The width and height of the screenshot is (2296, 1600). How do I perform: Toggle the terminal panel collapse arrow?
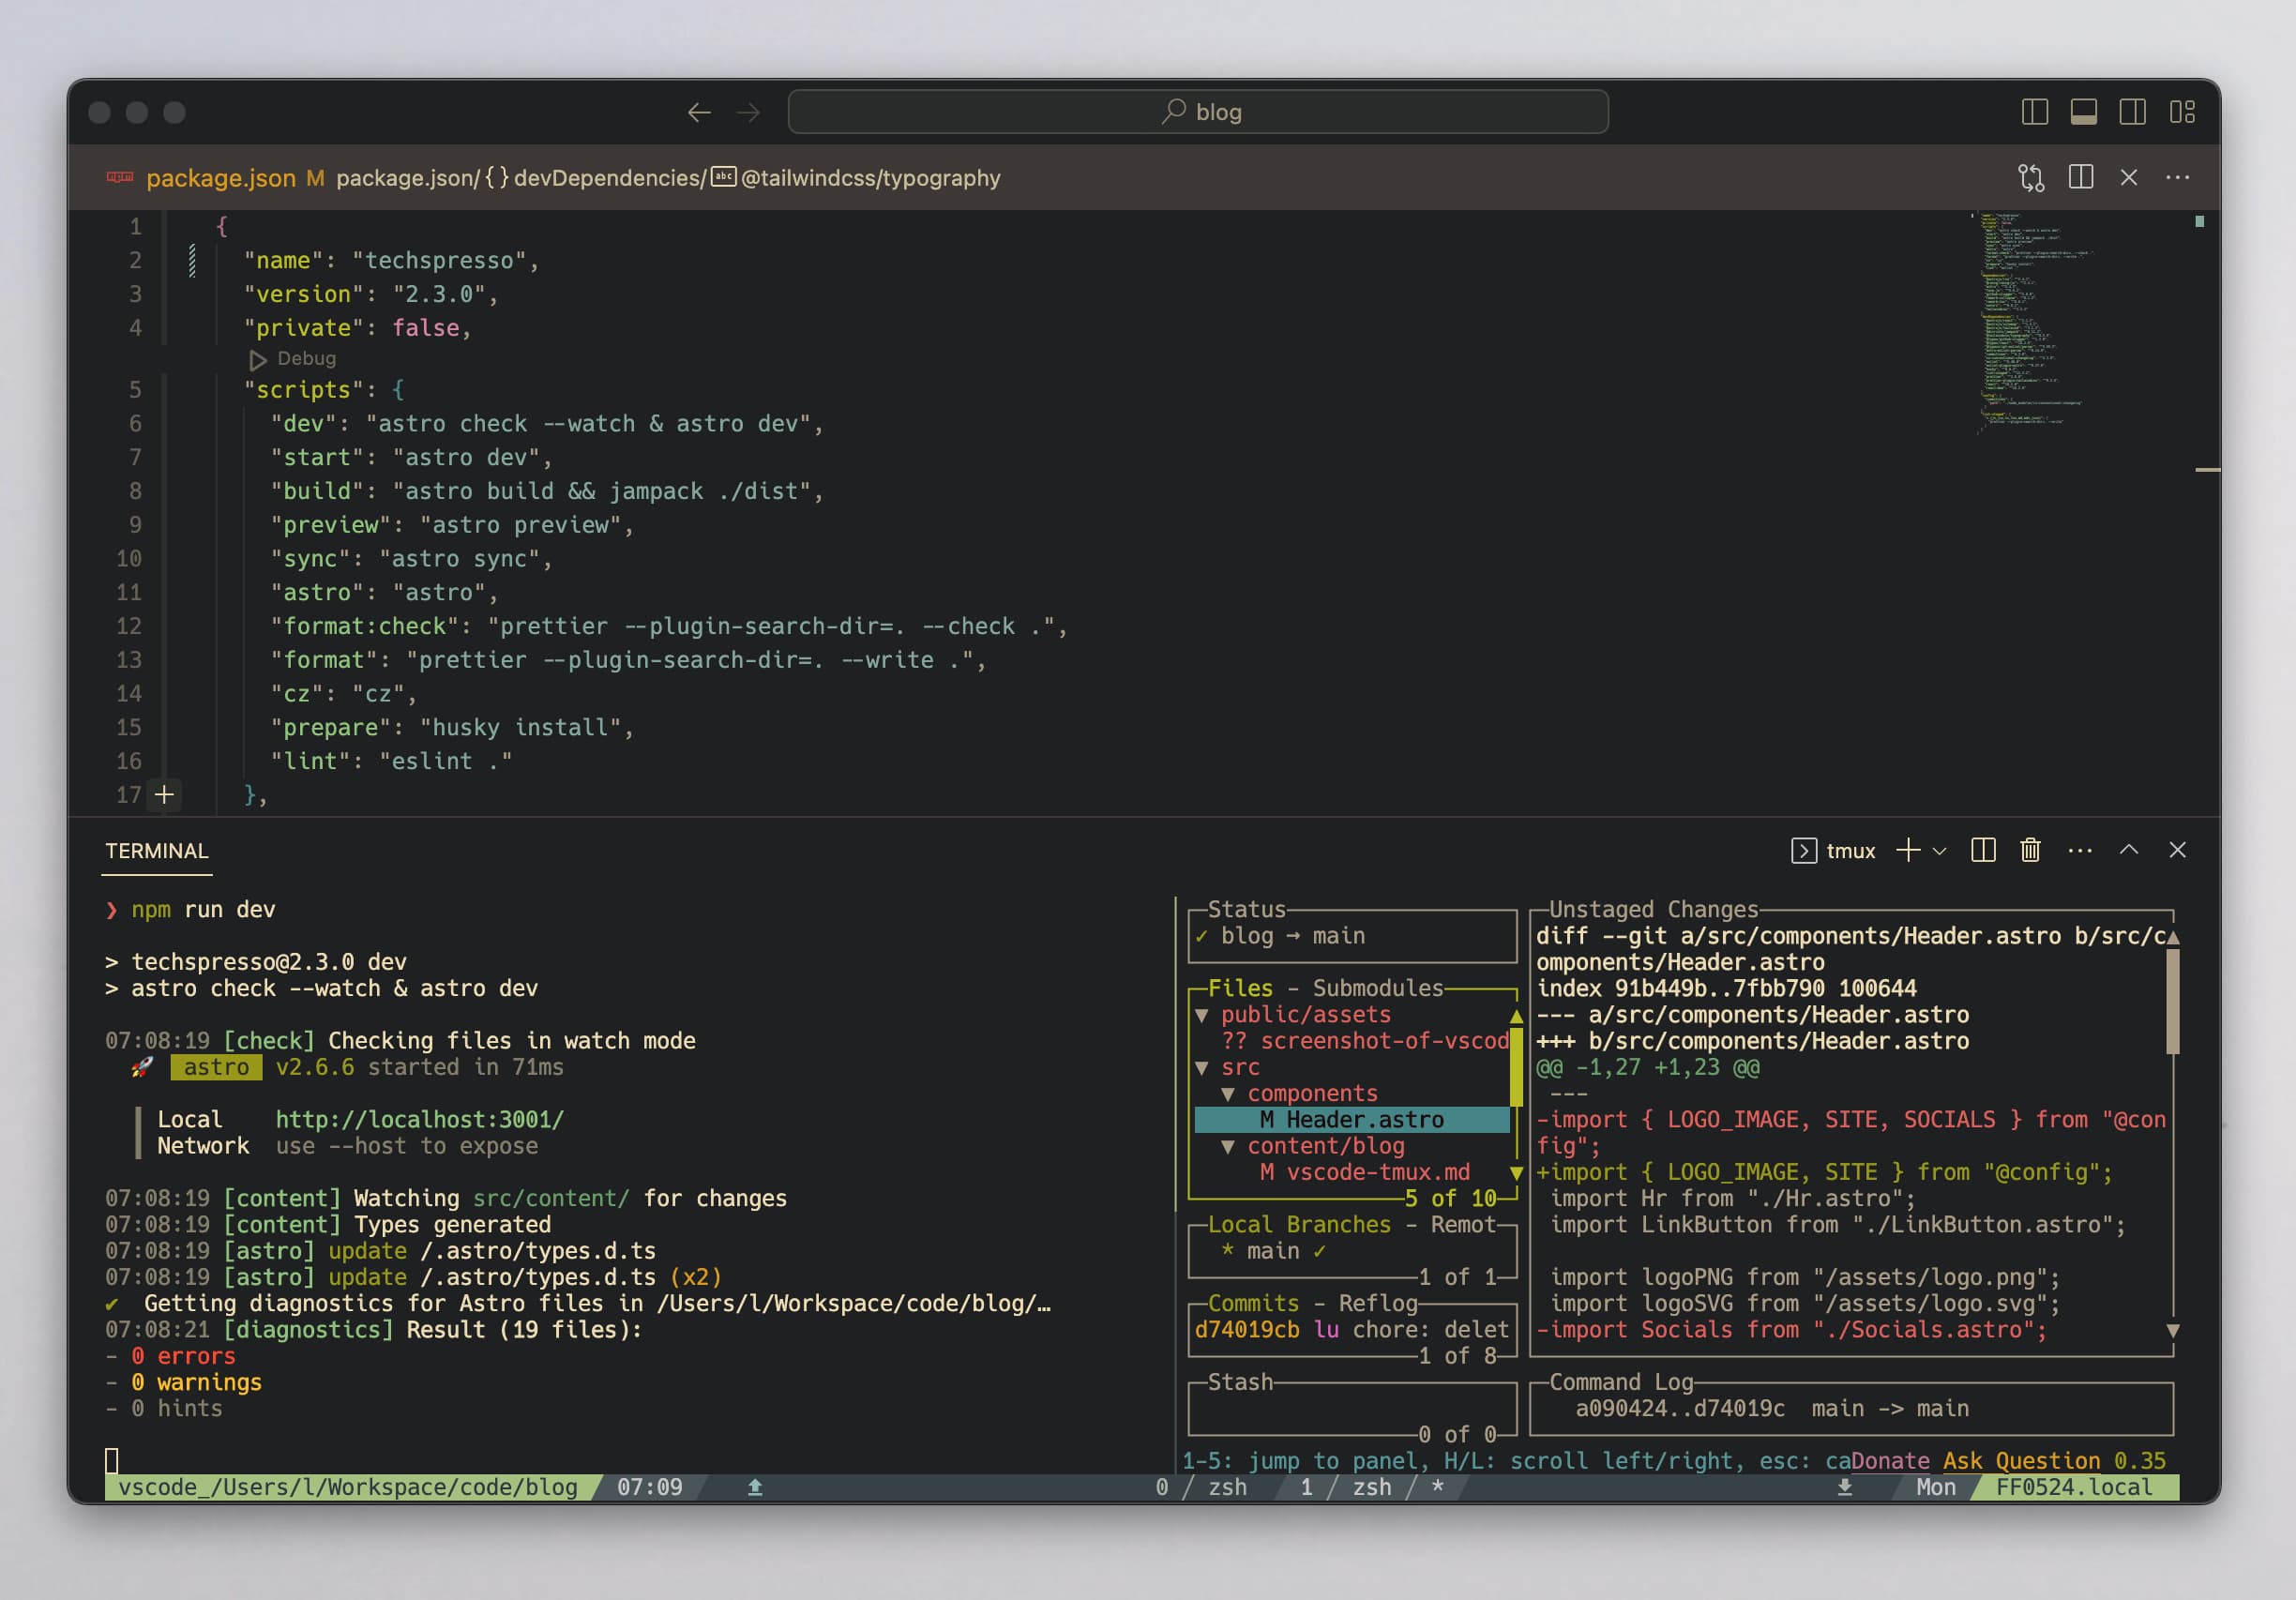[2128, 852]
